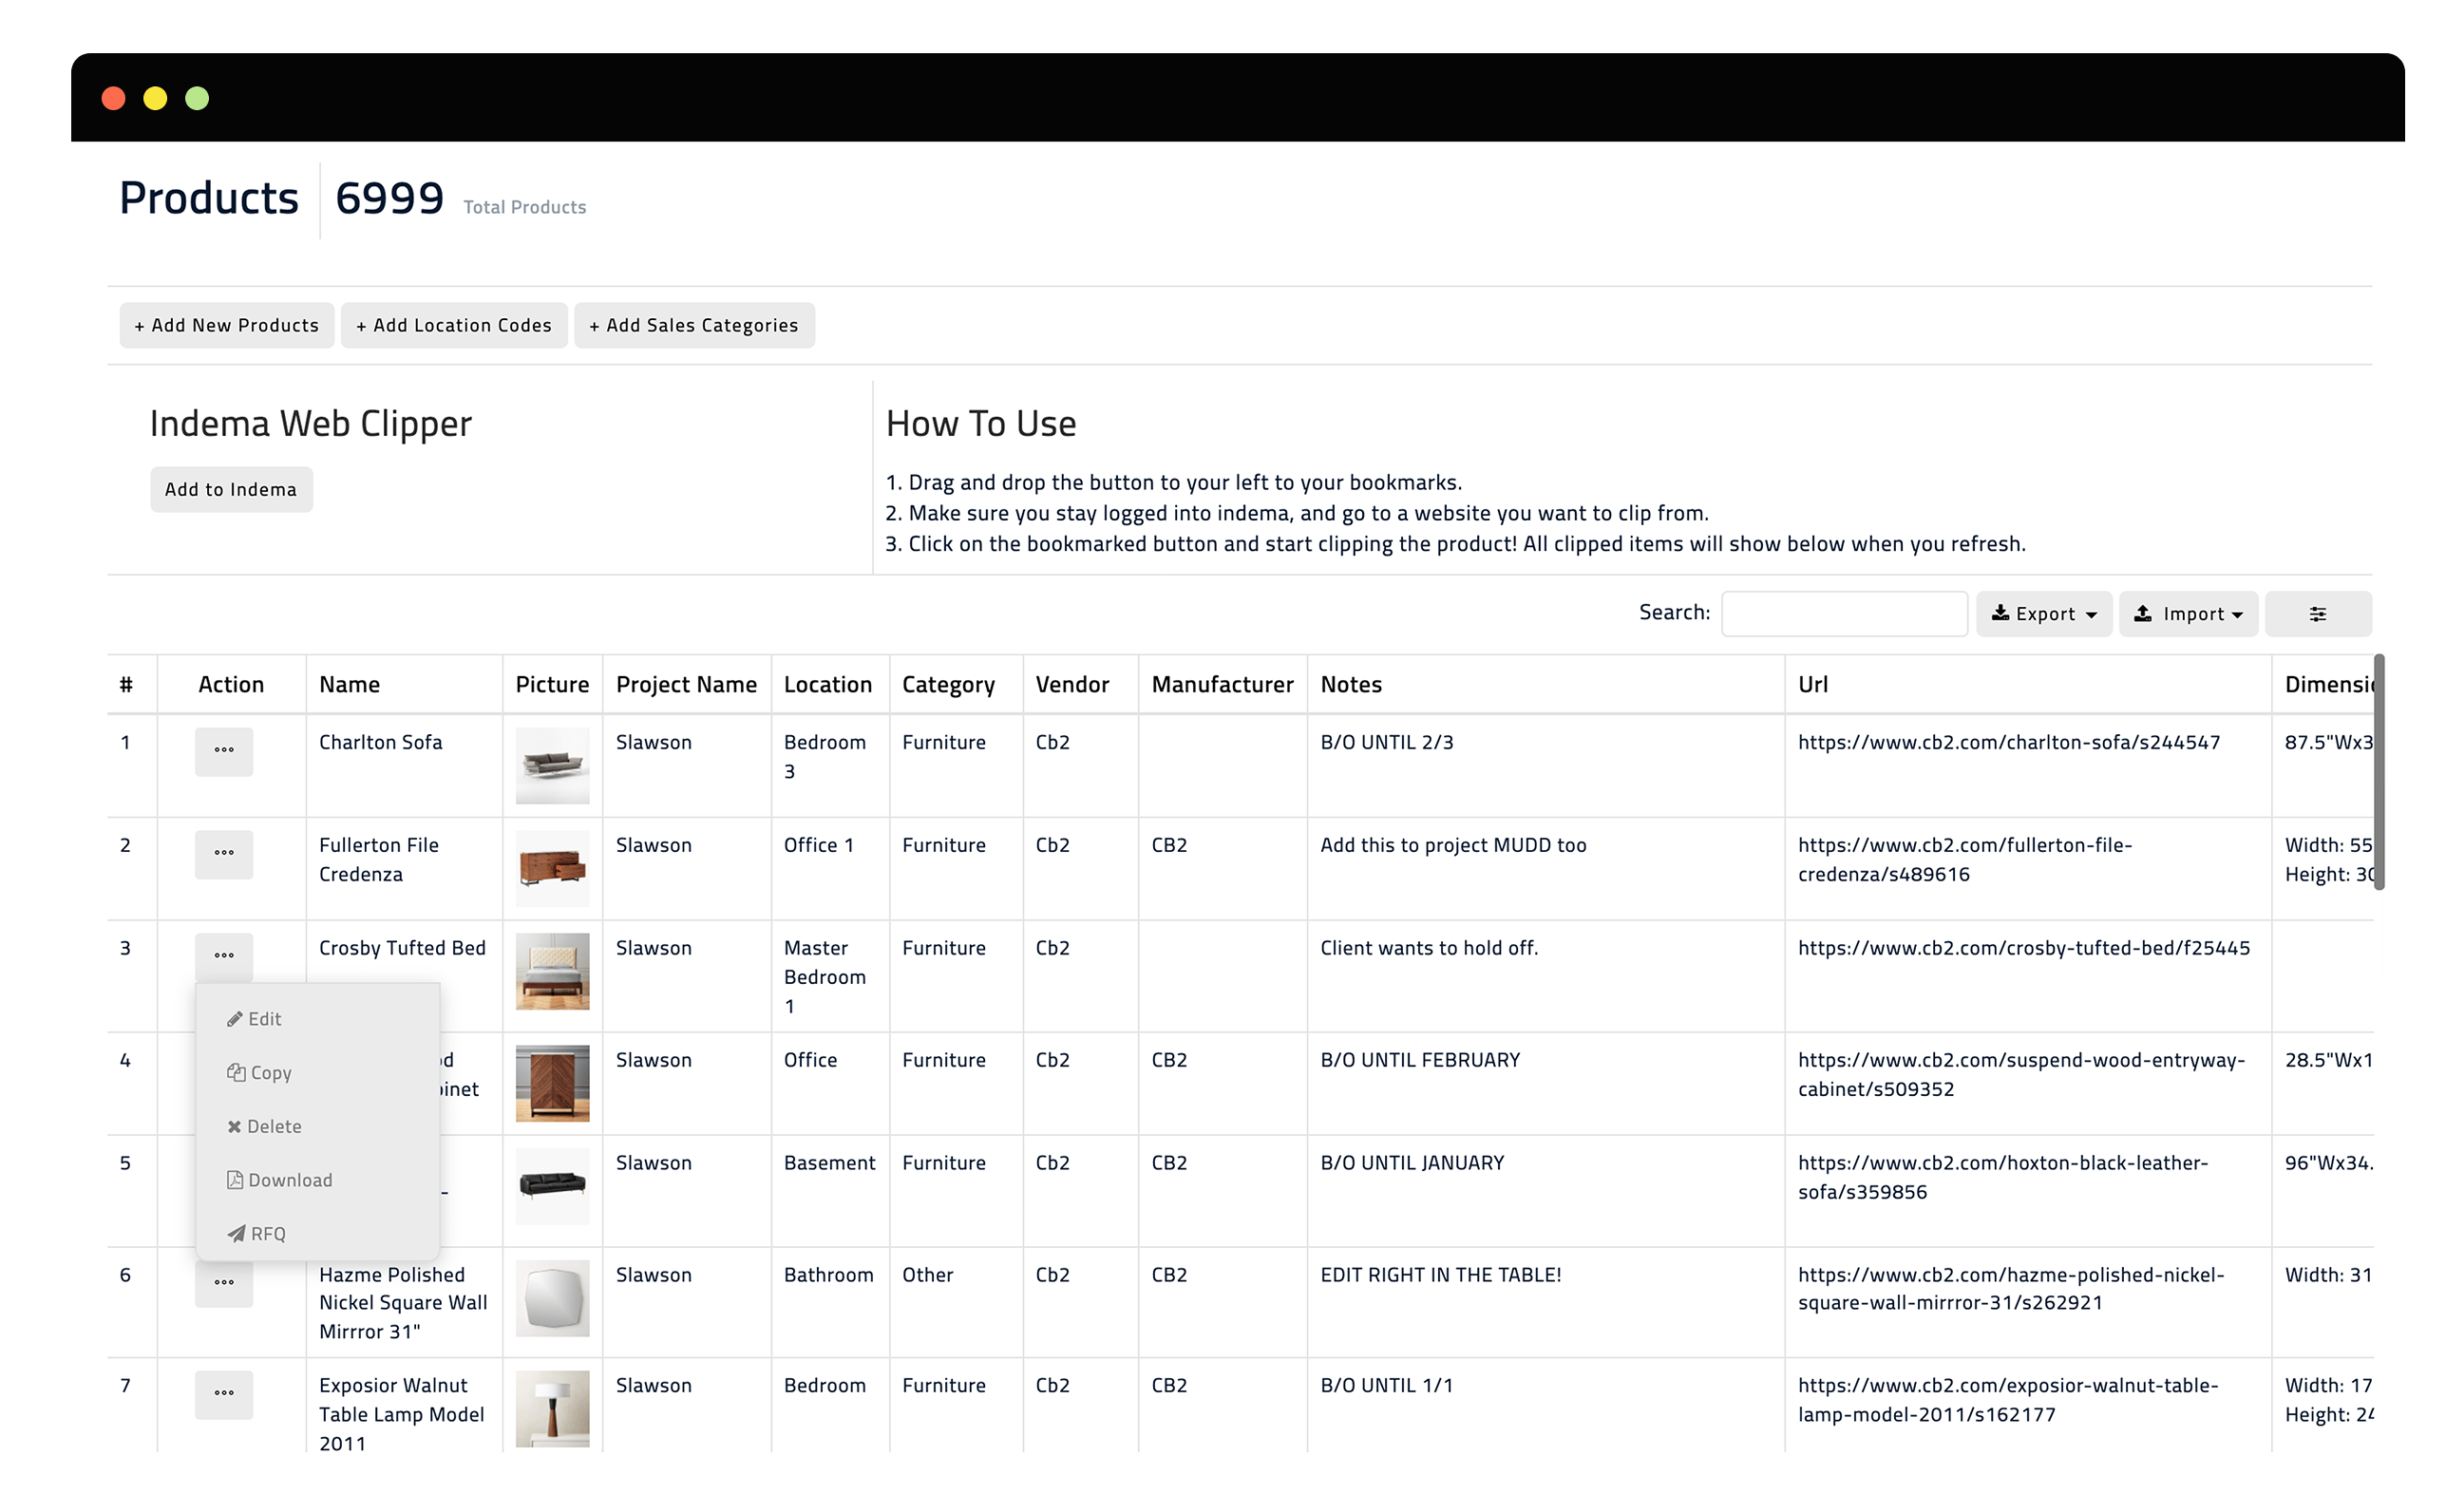This screenshot has height=1512, width=2446.
Task: Sort by the Manufacturer column header
Action: [1222, 685]
